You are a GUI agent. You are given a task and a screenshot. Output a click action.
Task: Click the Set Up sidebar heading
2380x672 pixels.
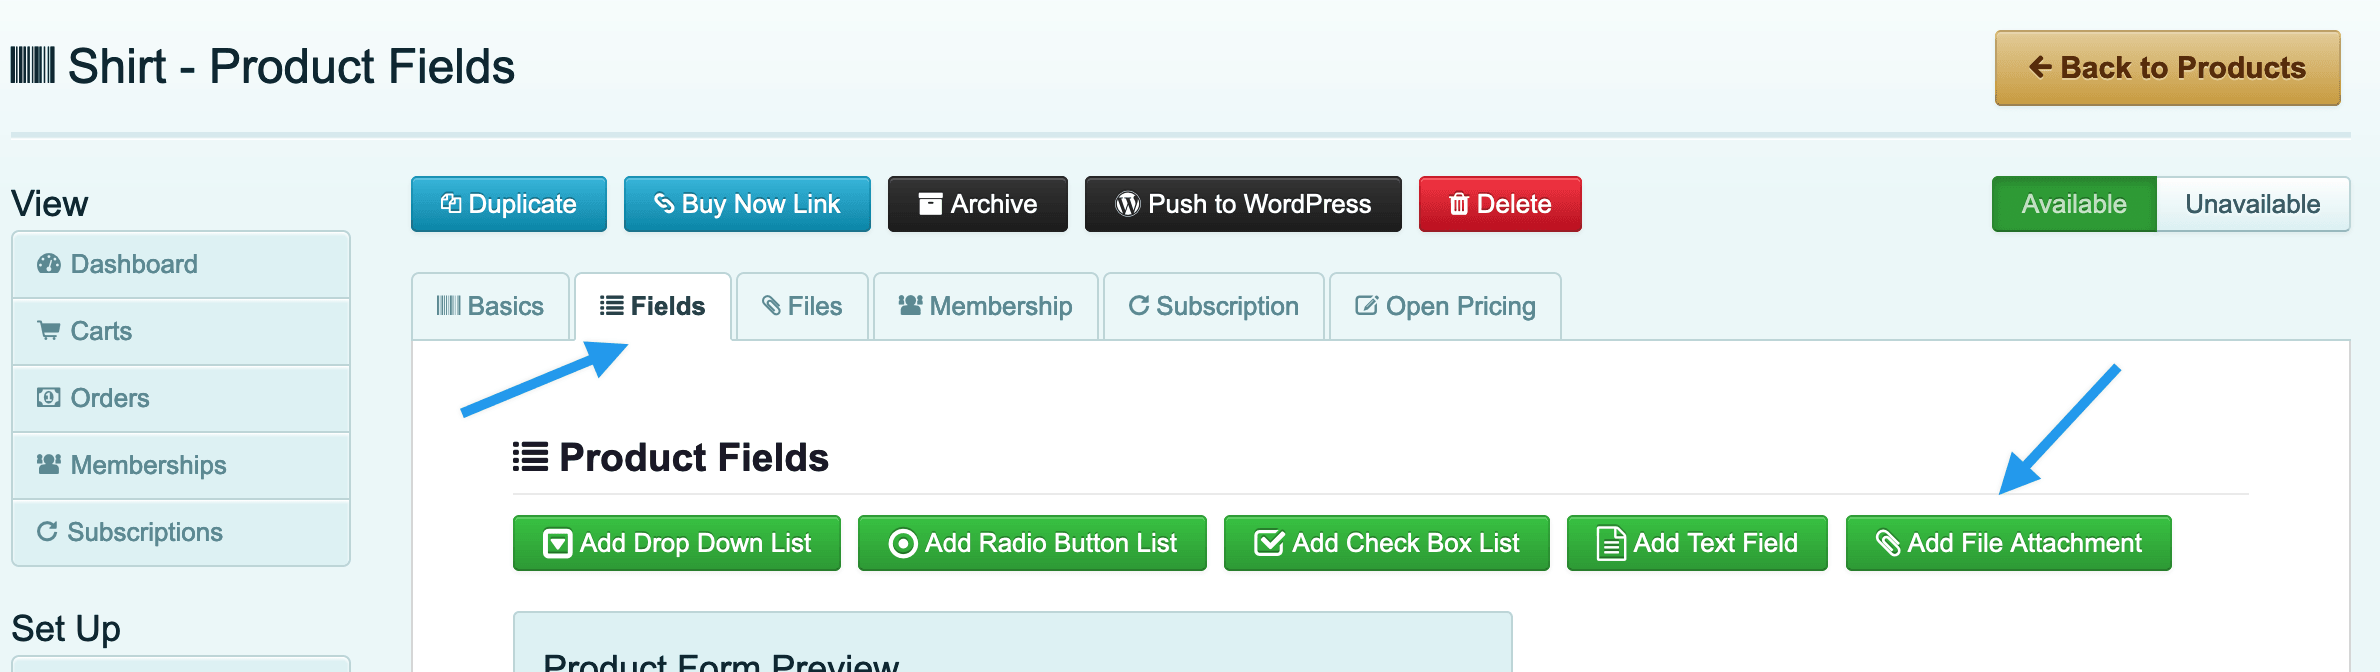coord(66,629)
